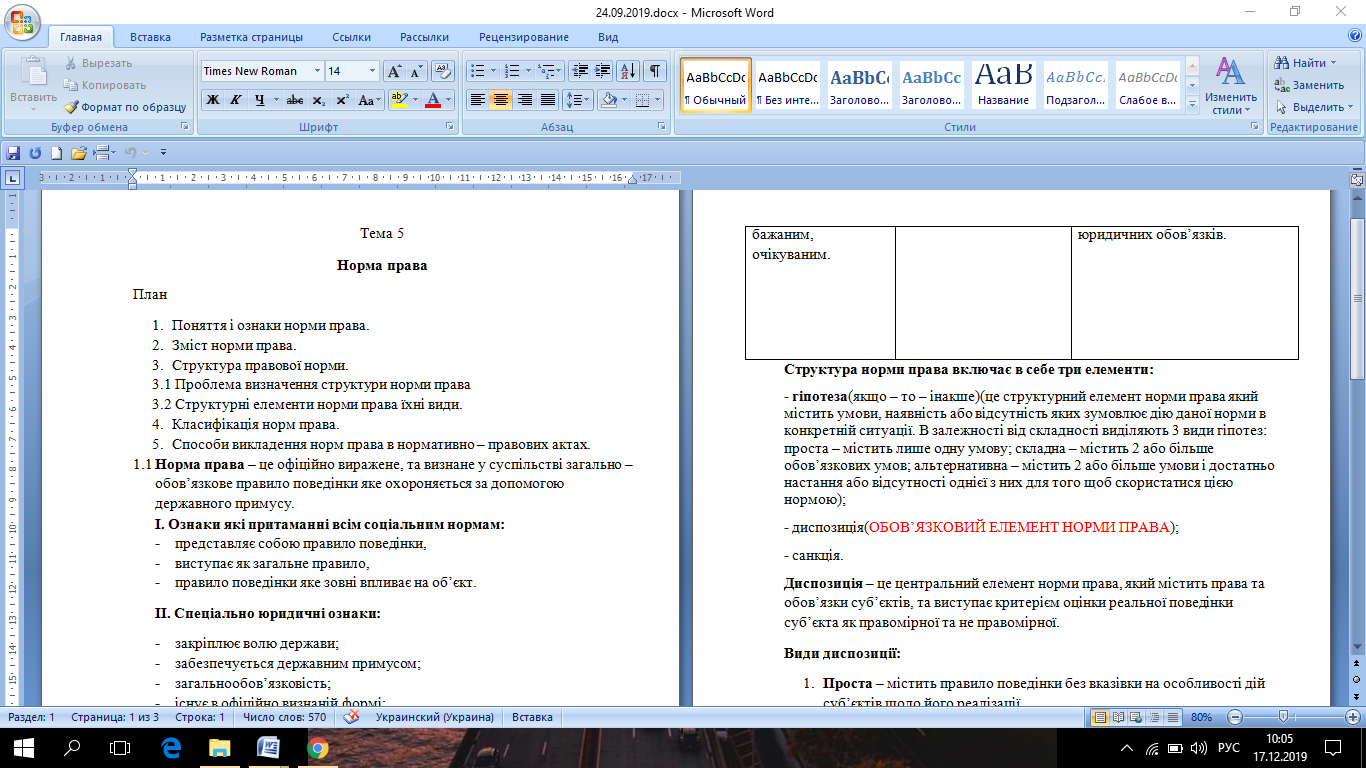1366x768 pixels.
Task: Open the font size dropdown
Action: point(372,71)
